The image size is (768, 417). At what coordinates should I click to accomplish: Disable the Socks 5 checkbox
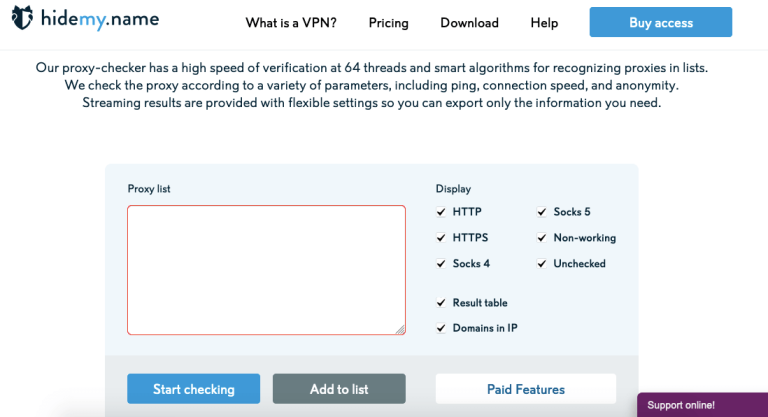click(542, 212)
